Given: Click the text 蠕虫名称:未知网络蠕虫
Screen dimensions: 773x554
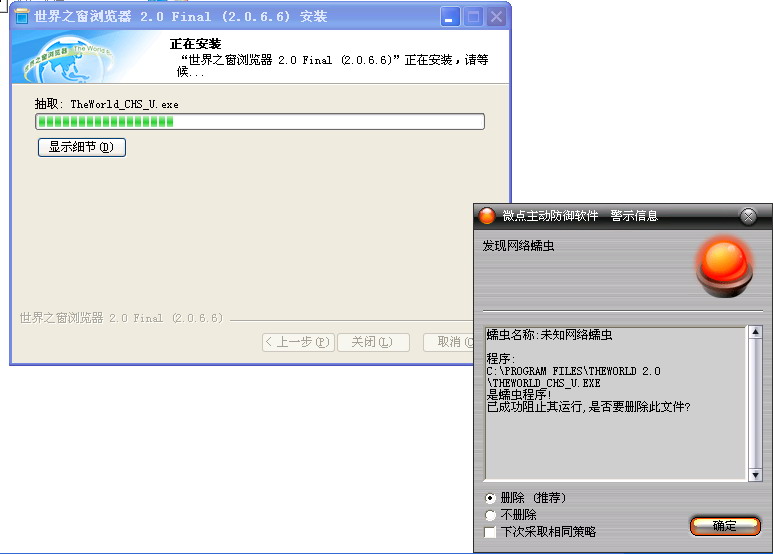Looking at the screenshot, I should [x=549, y=335].
